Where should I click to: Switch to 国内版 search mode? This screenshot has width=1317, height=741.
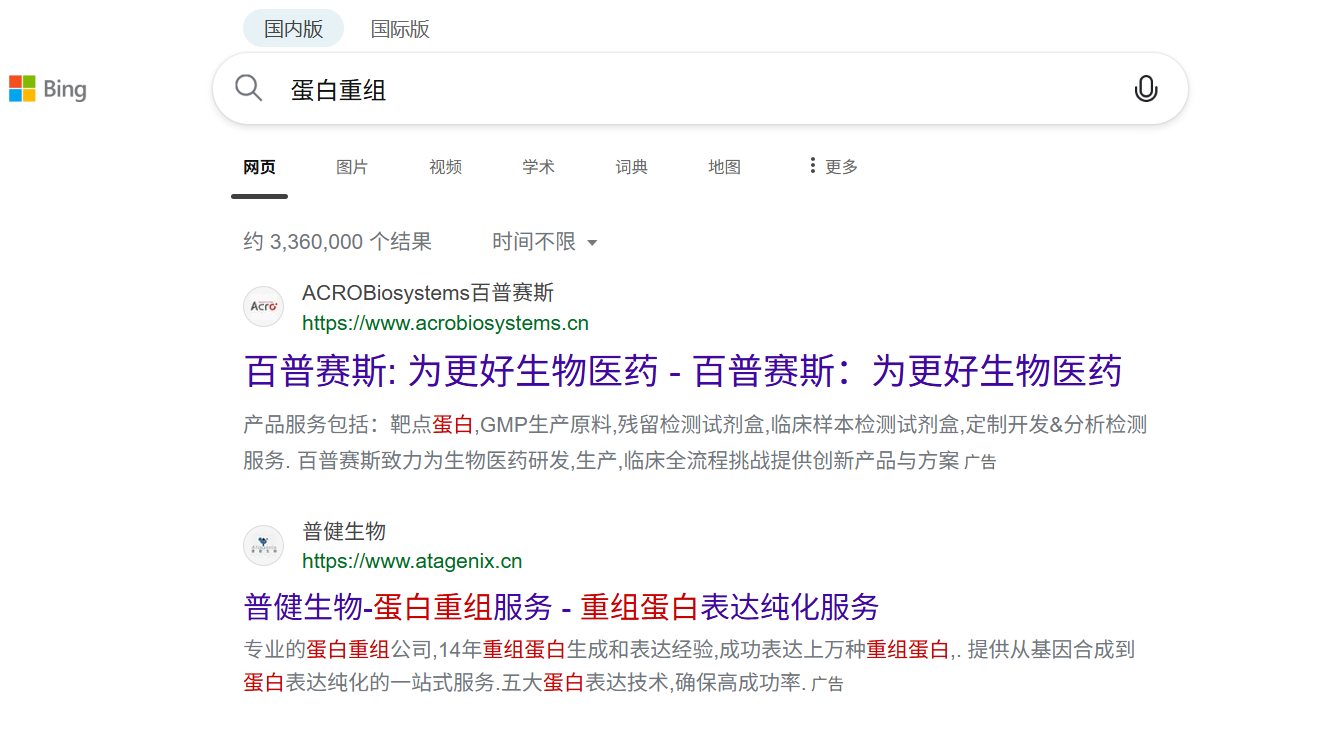point(293,29)
